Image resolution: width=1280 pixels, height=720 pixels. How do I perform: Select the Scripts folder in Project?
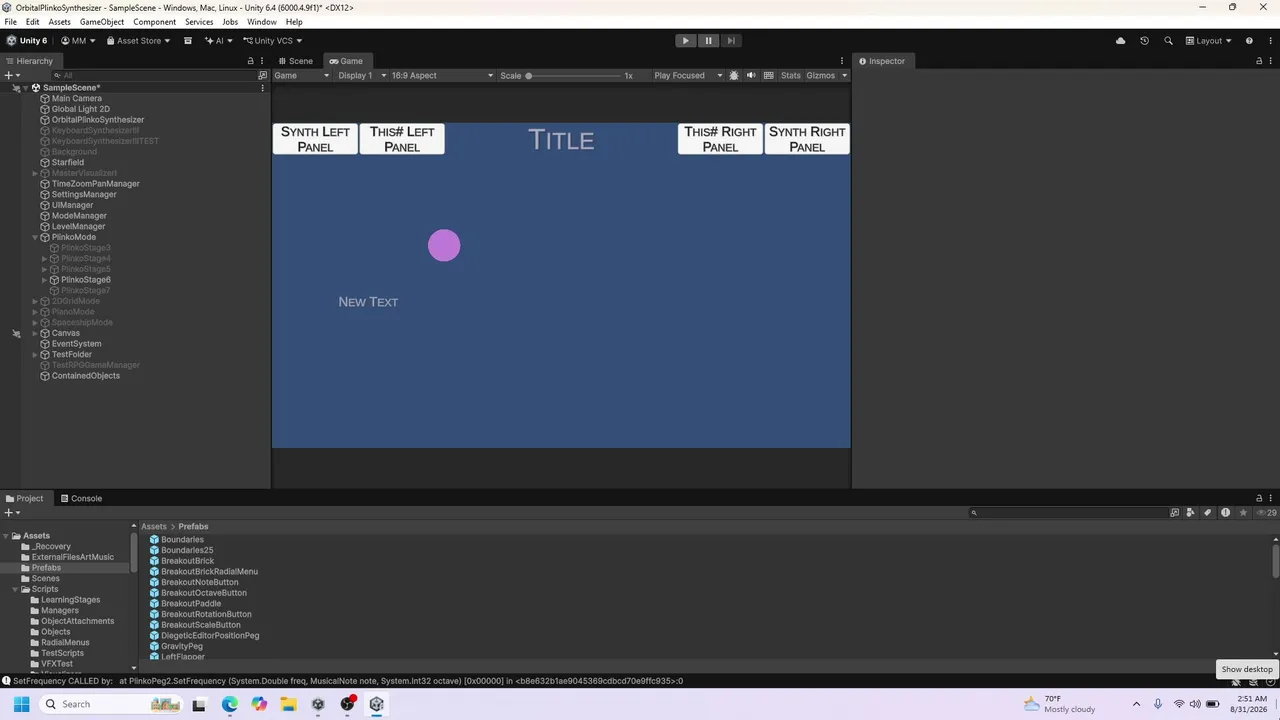45,589
